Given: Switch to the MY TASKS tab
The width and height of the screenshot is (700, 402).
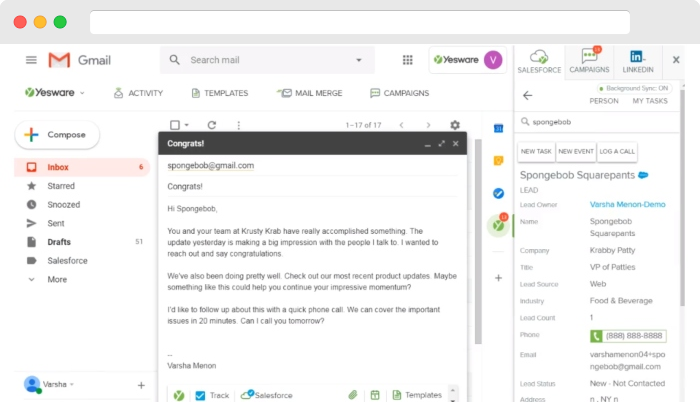Looking at the screenshot, I should point(650,101).
